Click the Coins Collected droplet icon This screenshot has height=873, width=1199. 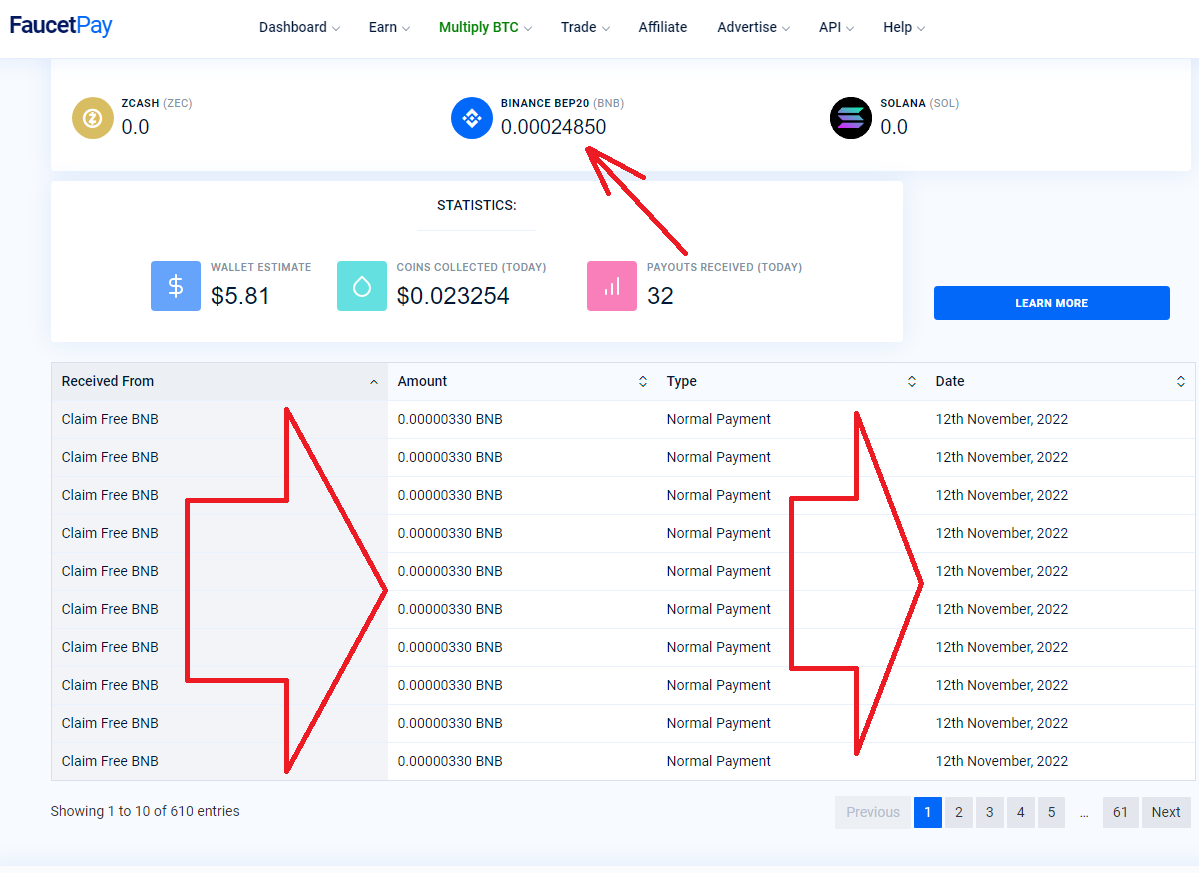362,286
